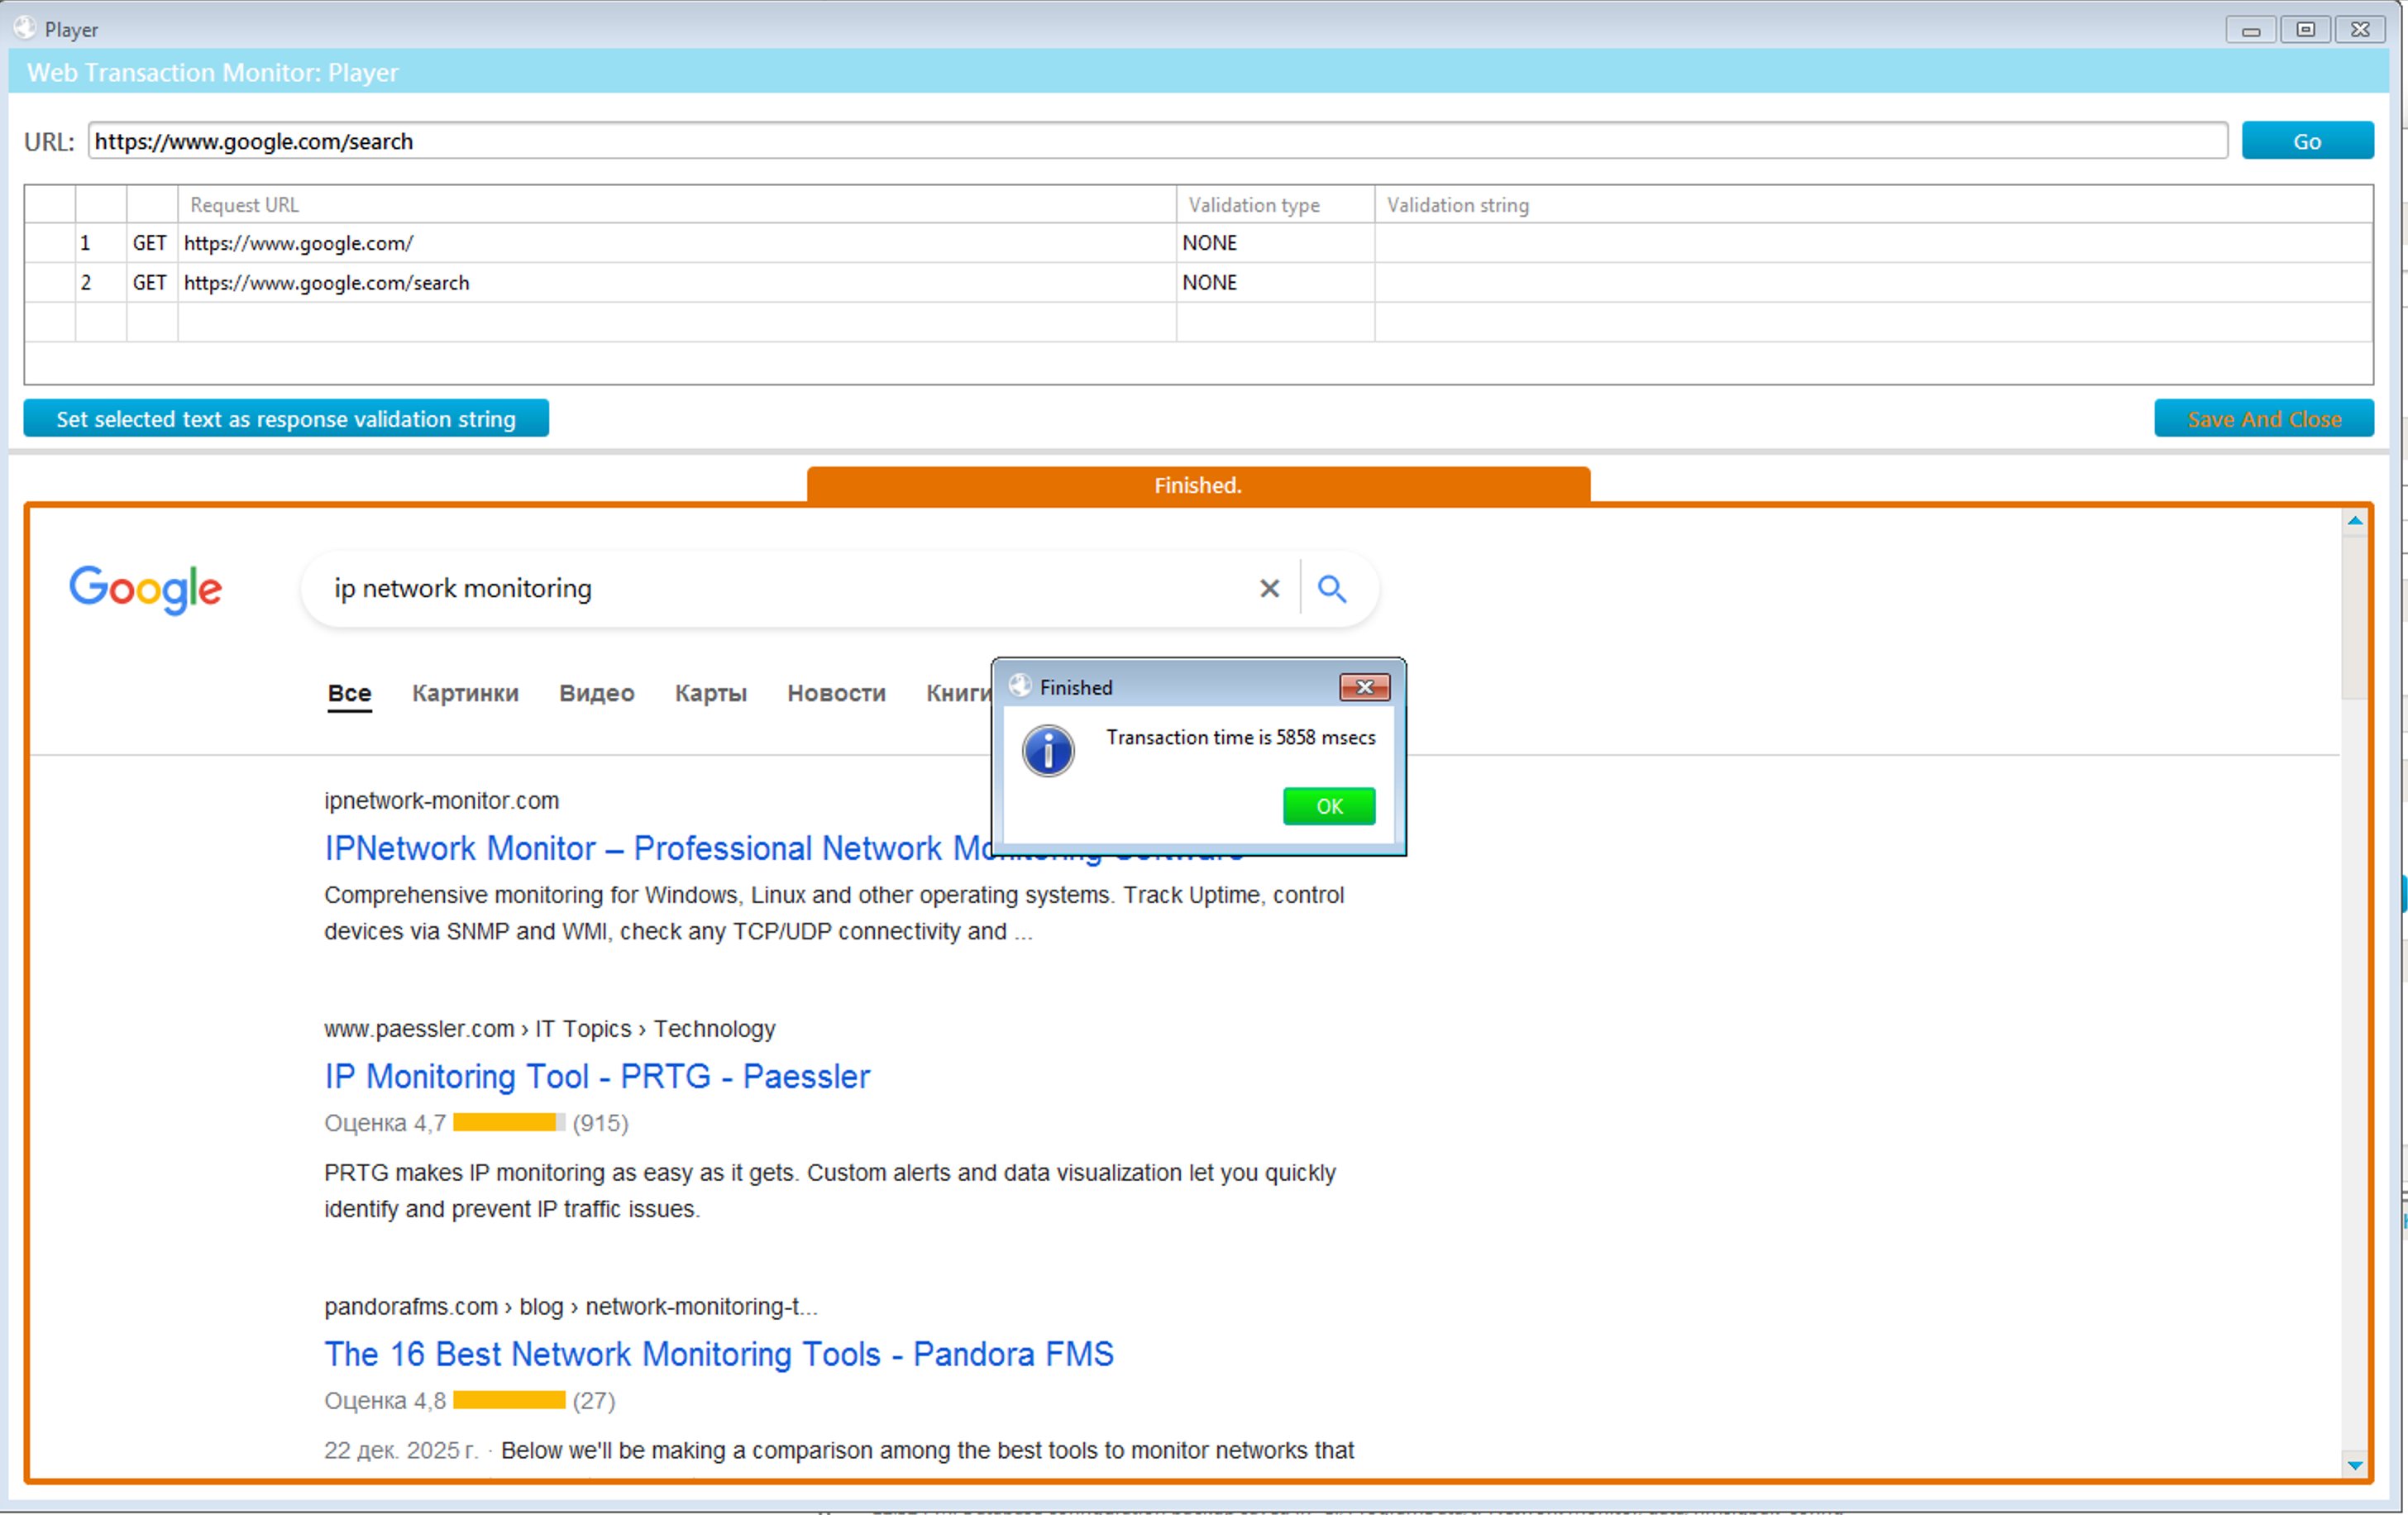The height and width of the screenshot is (1515, 2408).
Task: Close the Player window
Action: click(x=2360, y=30)
